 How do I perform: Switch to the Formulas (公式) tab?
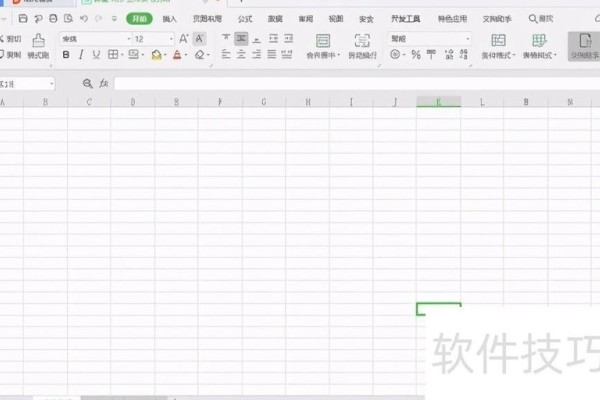pos(245,19)
